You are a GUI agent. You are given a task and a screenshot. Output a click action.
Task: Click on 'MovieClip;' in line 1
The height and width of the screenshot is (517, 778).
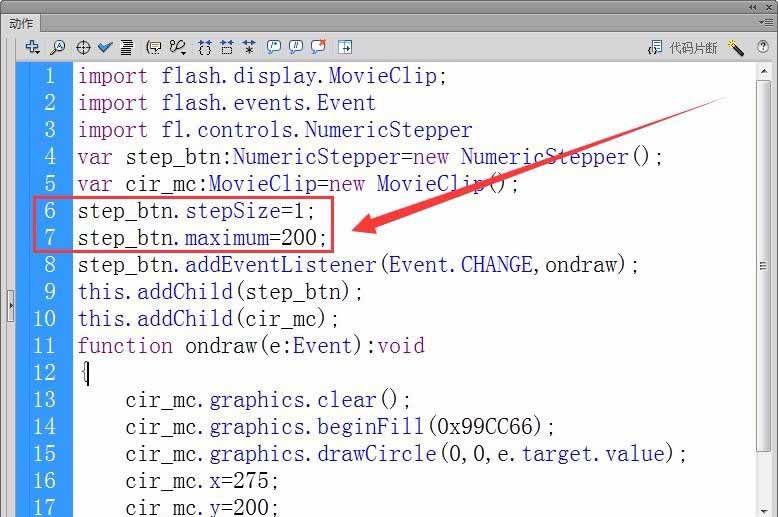(x=388, y=76)
